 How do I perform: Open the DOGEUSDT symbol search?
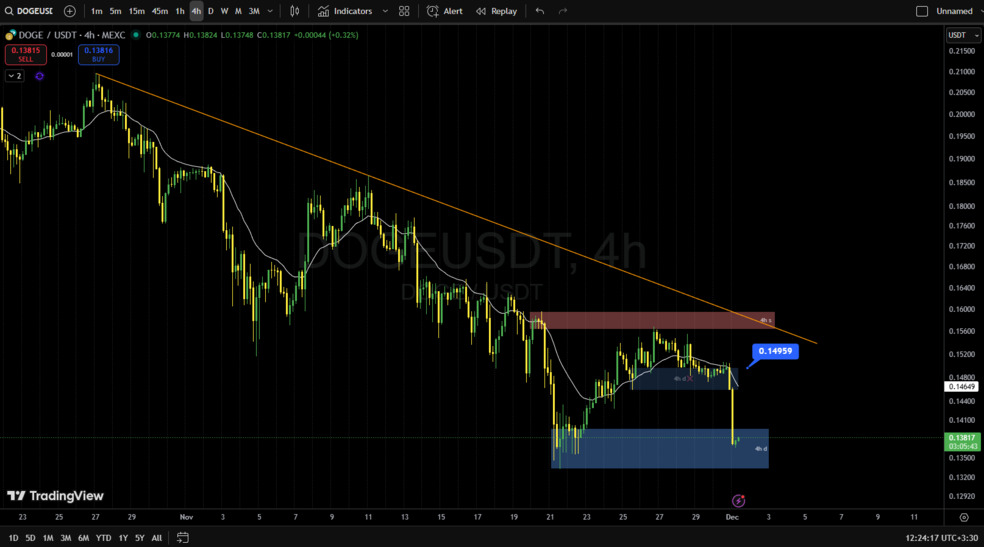pyautogui.click(x=30, y=11)
